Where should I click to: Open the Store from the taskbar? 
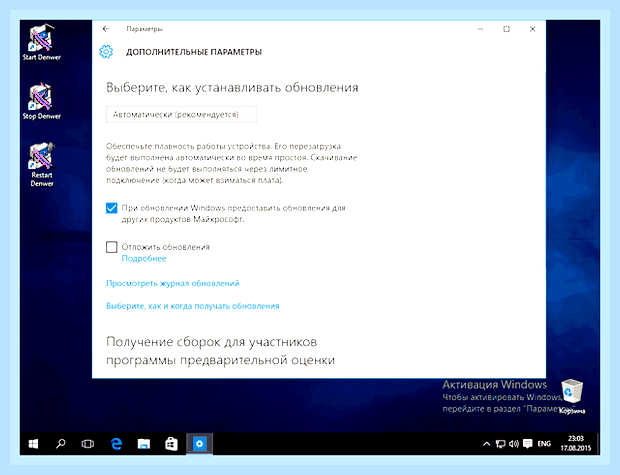tap(171, 444)
